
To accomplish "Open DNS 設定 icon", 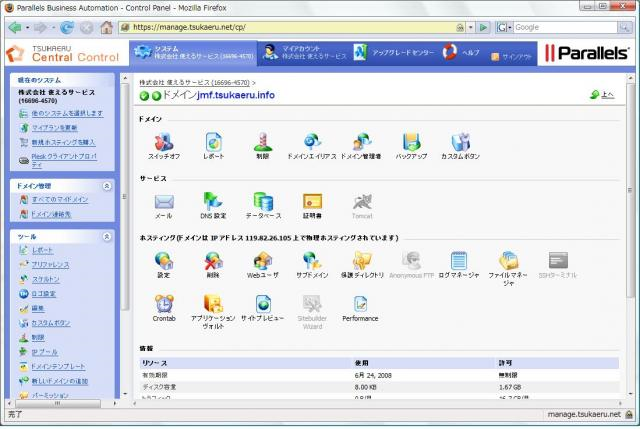I will click(213, 201).
